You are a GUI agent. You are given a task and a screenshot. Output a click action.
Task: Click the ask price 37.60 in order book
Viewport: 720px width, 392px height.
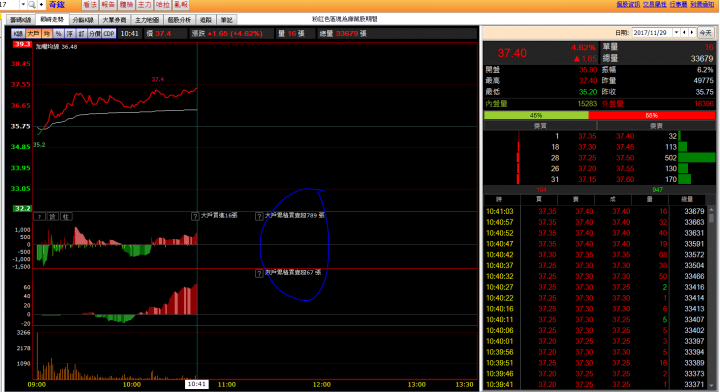625,179
